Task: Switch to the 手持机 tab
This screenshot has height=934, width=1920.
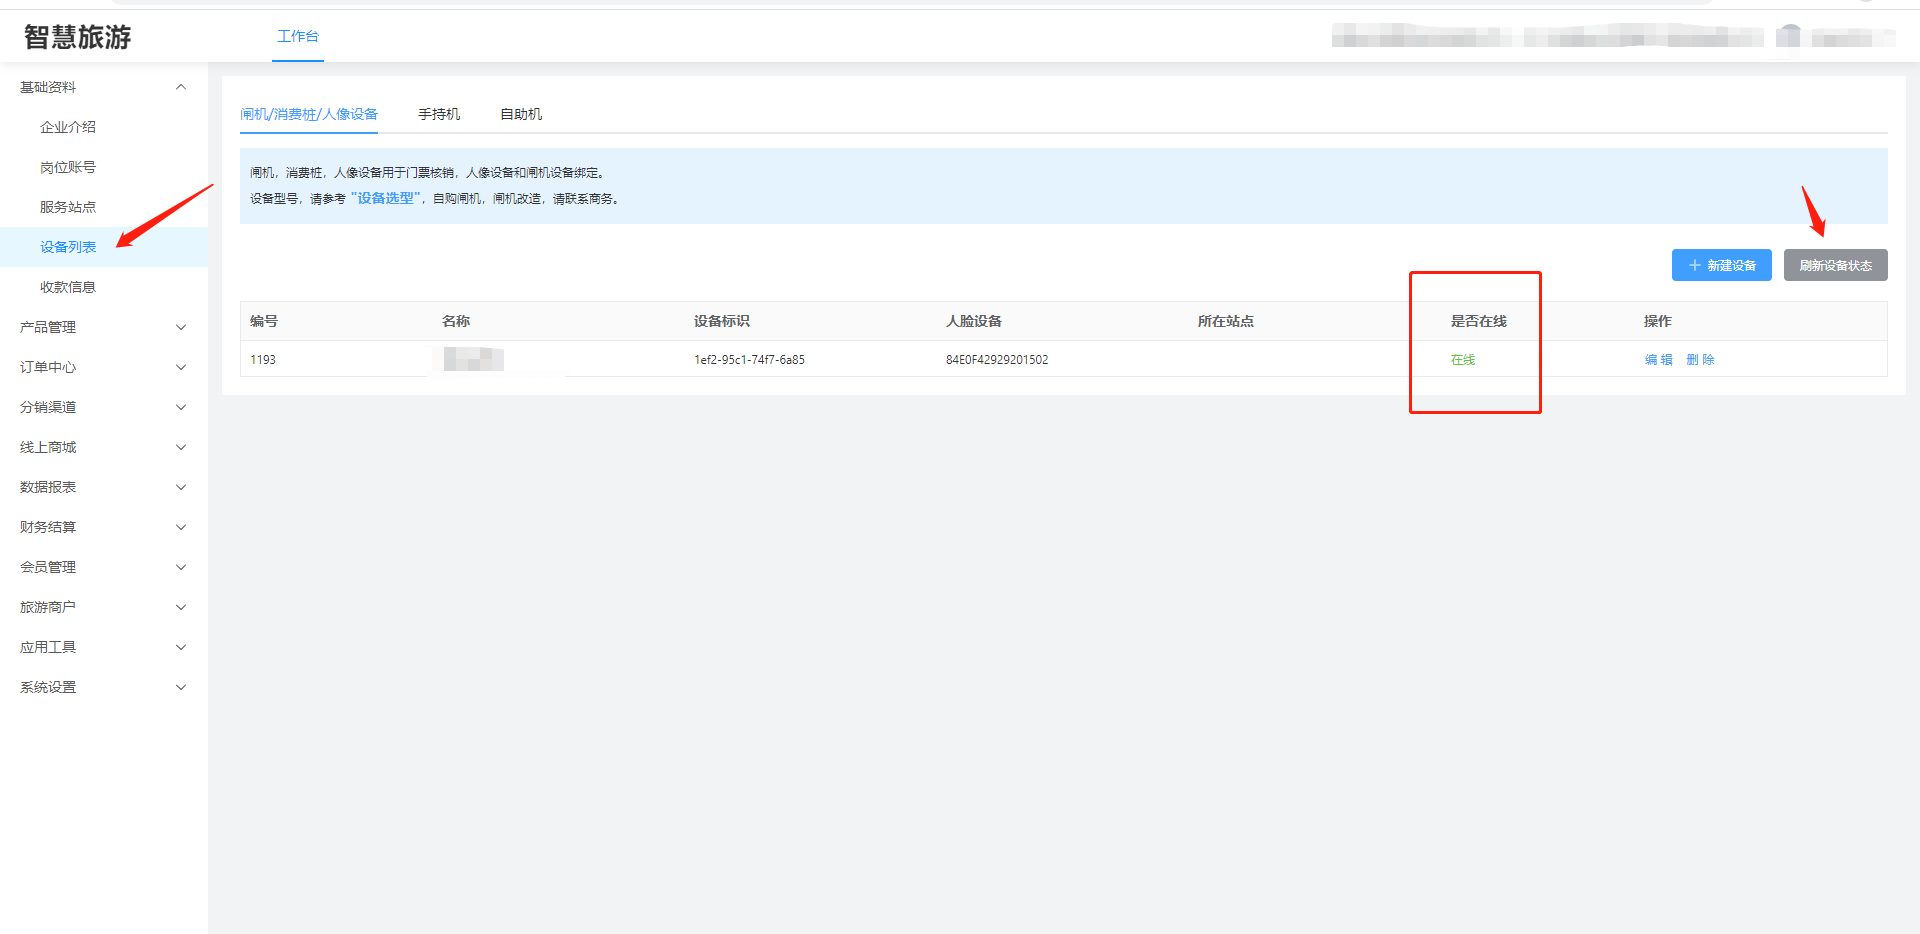Action: [x=439, y=114]
